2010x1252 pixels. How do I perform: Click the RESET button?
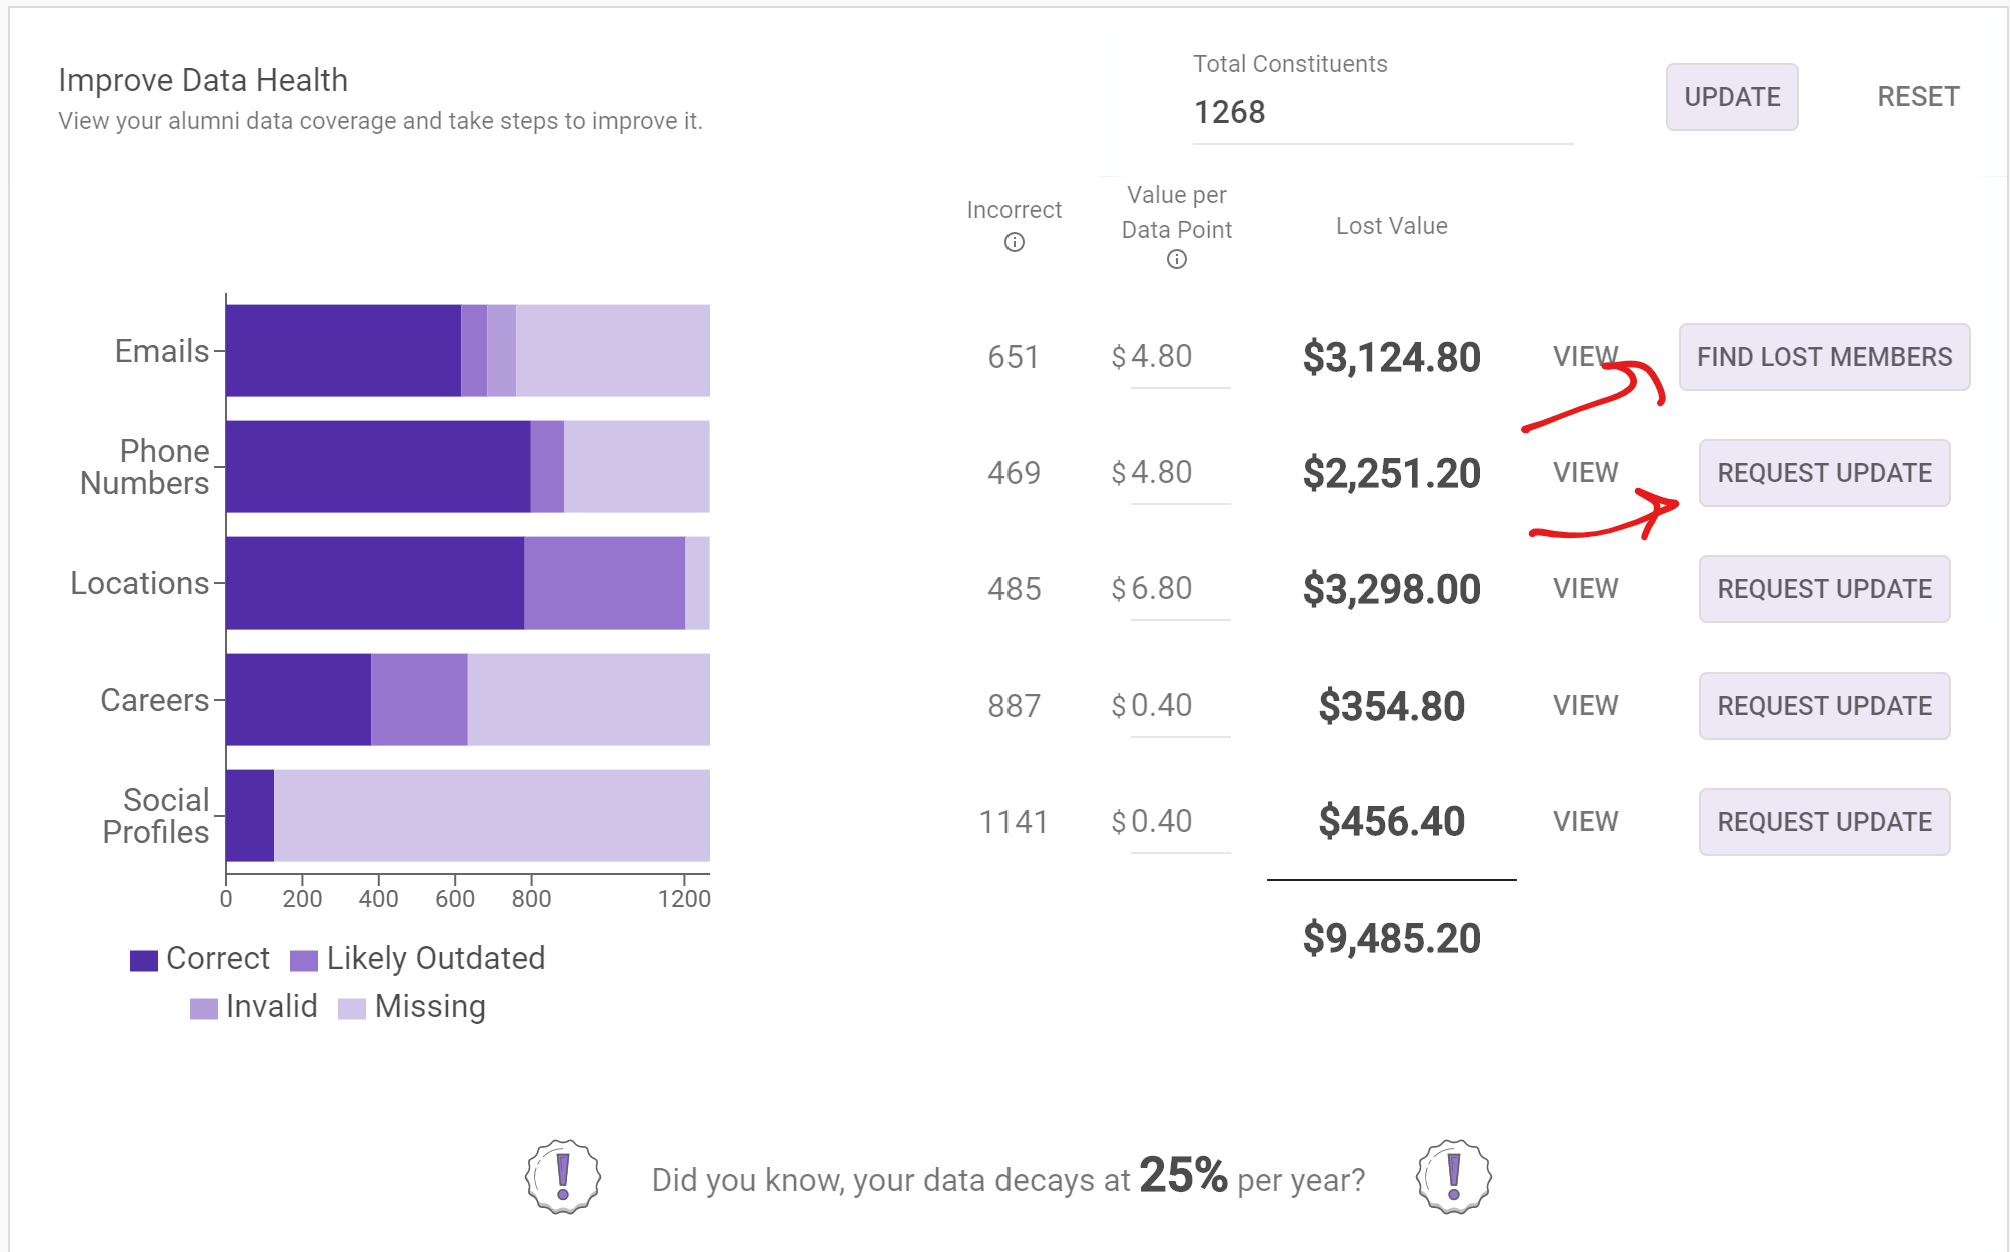click(x=1917, y=97)
